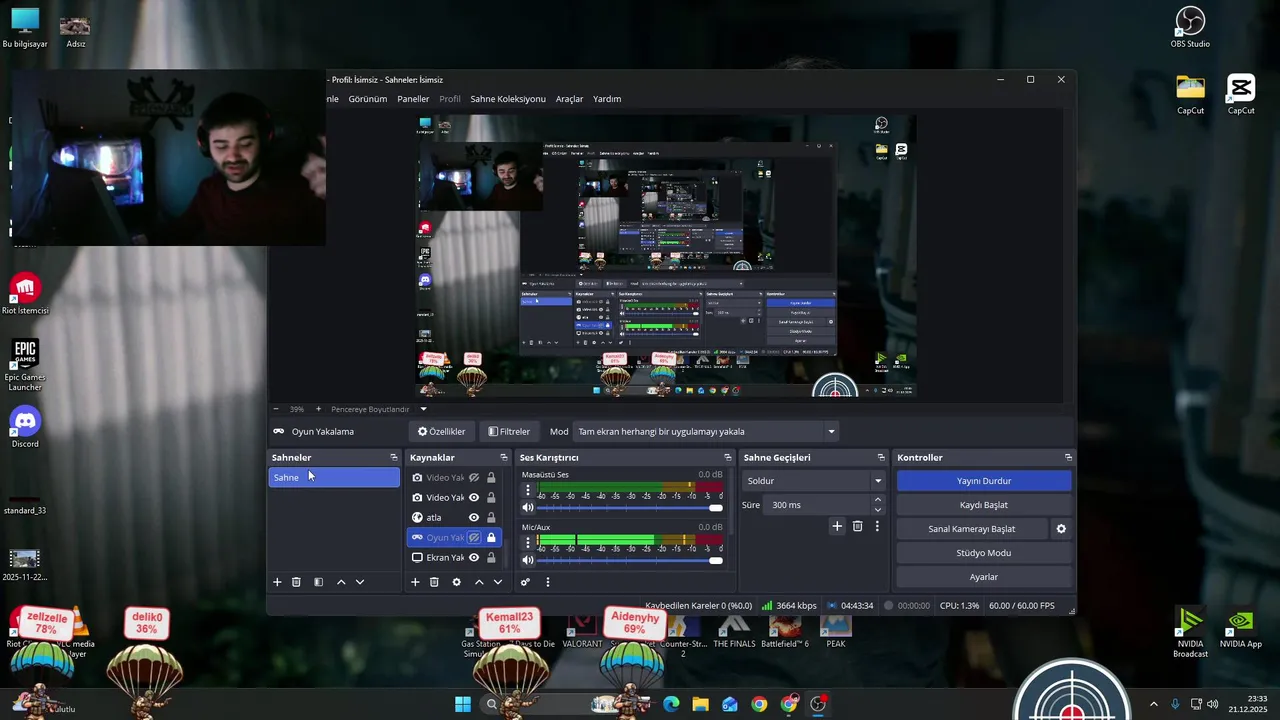Toggle visibility of first Video Yak source
This screenshot has height=720, width=1280.
click(474, 478)
